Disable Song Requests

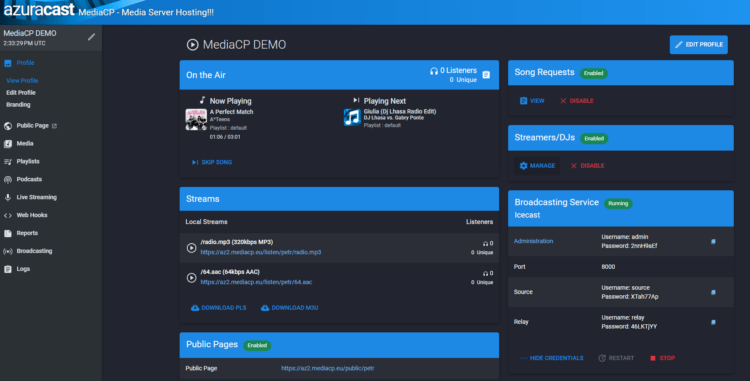coord(576,101)
